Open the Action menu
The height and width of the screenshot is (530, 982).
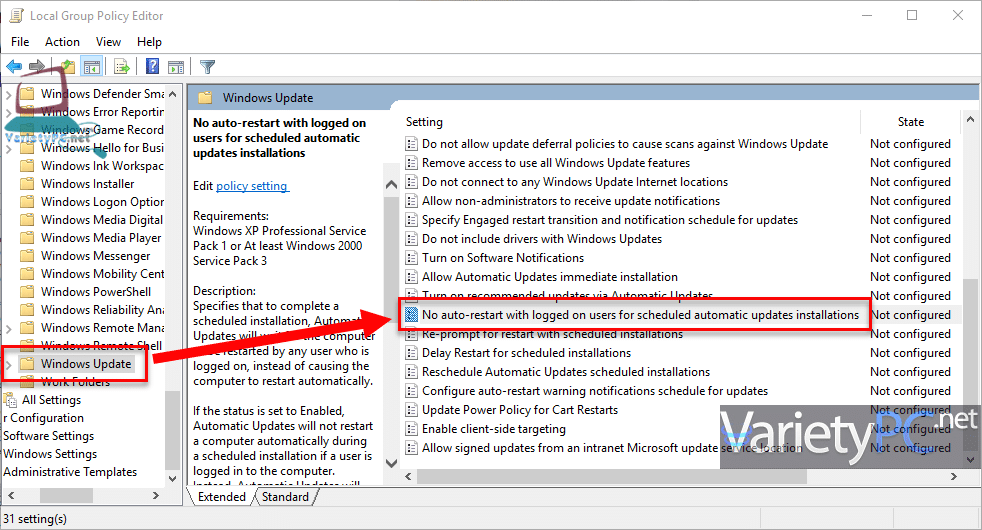pyautogui.click(x=62, y=42)
